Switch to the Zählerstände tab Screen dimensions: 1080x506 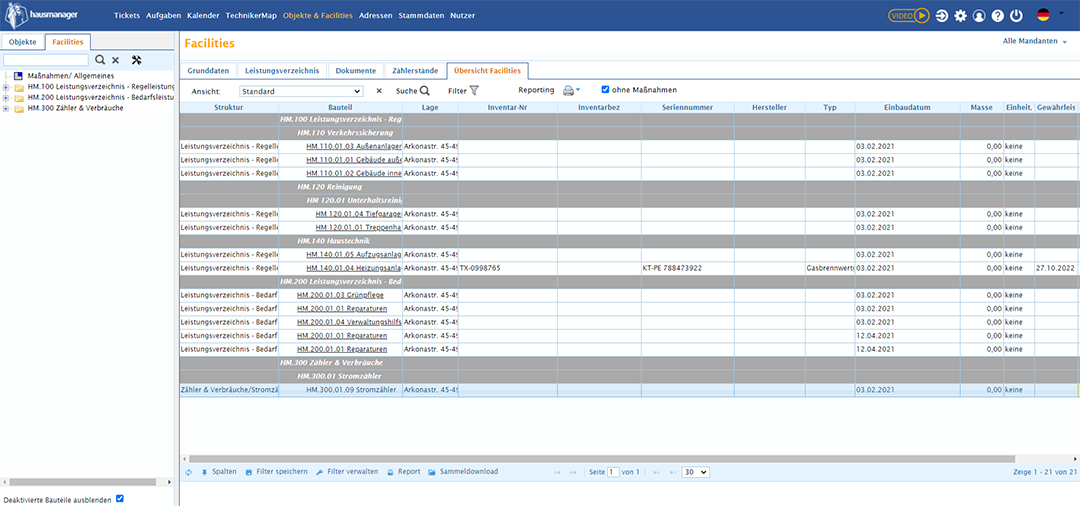415,70
